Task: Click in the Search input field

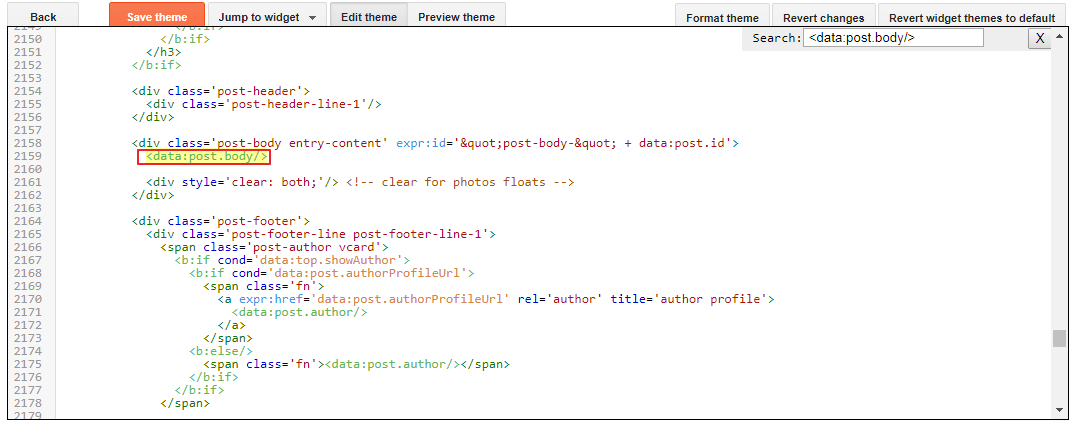Action: (x=893, y=38)
